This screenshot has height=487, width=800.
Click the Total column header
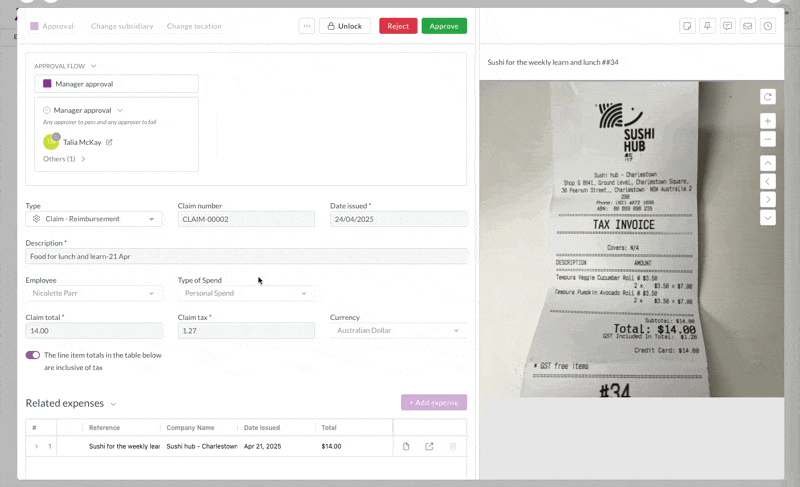point(329,428)
